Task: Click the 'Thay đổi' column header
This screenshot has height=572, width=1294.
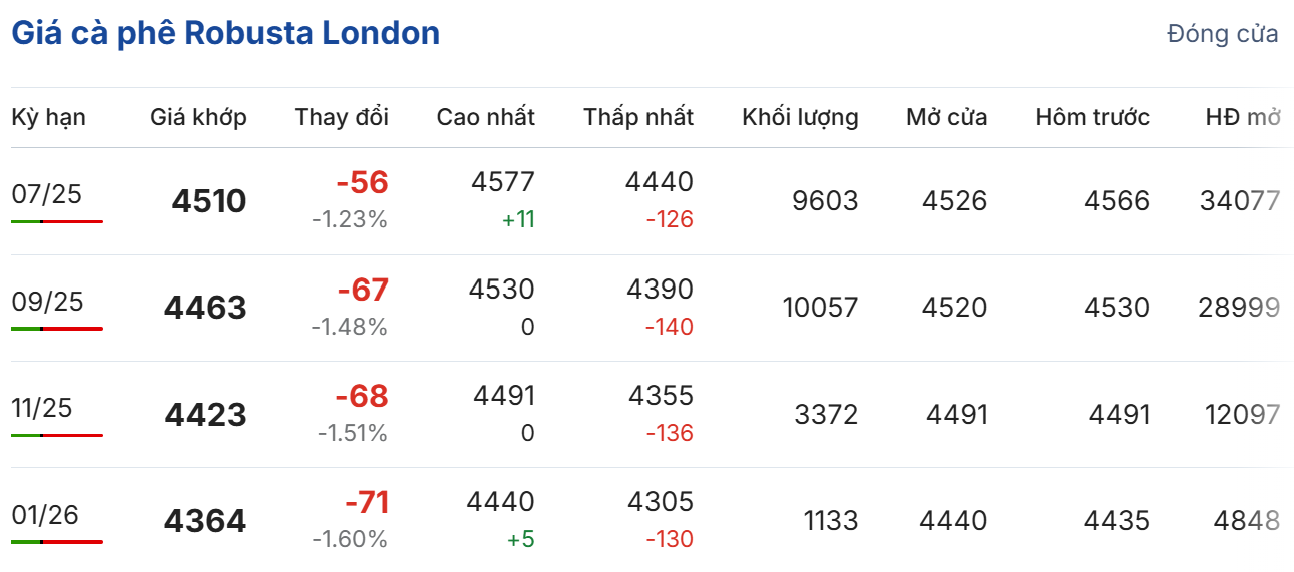Action: pos(341,117)
